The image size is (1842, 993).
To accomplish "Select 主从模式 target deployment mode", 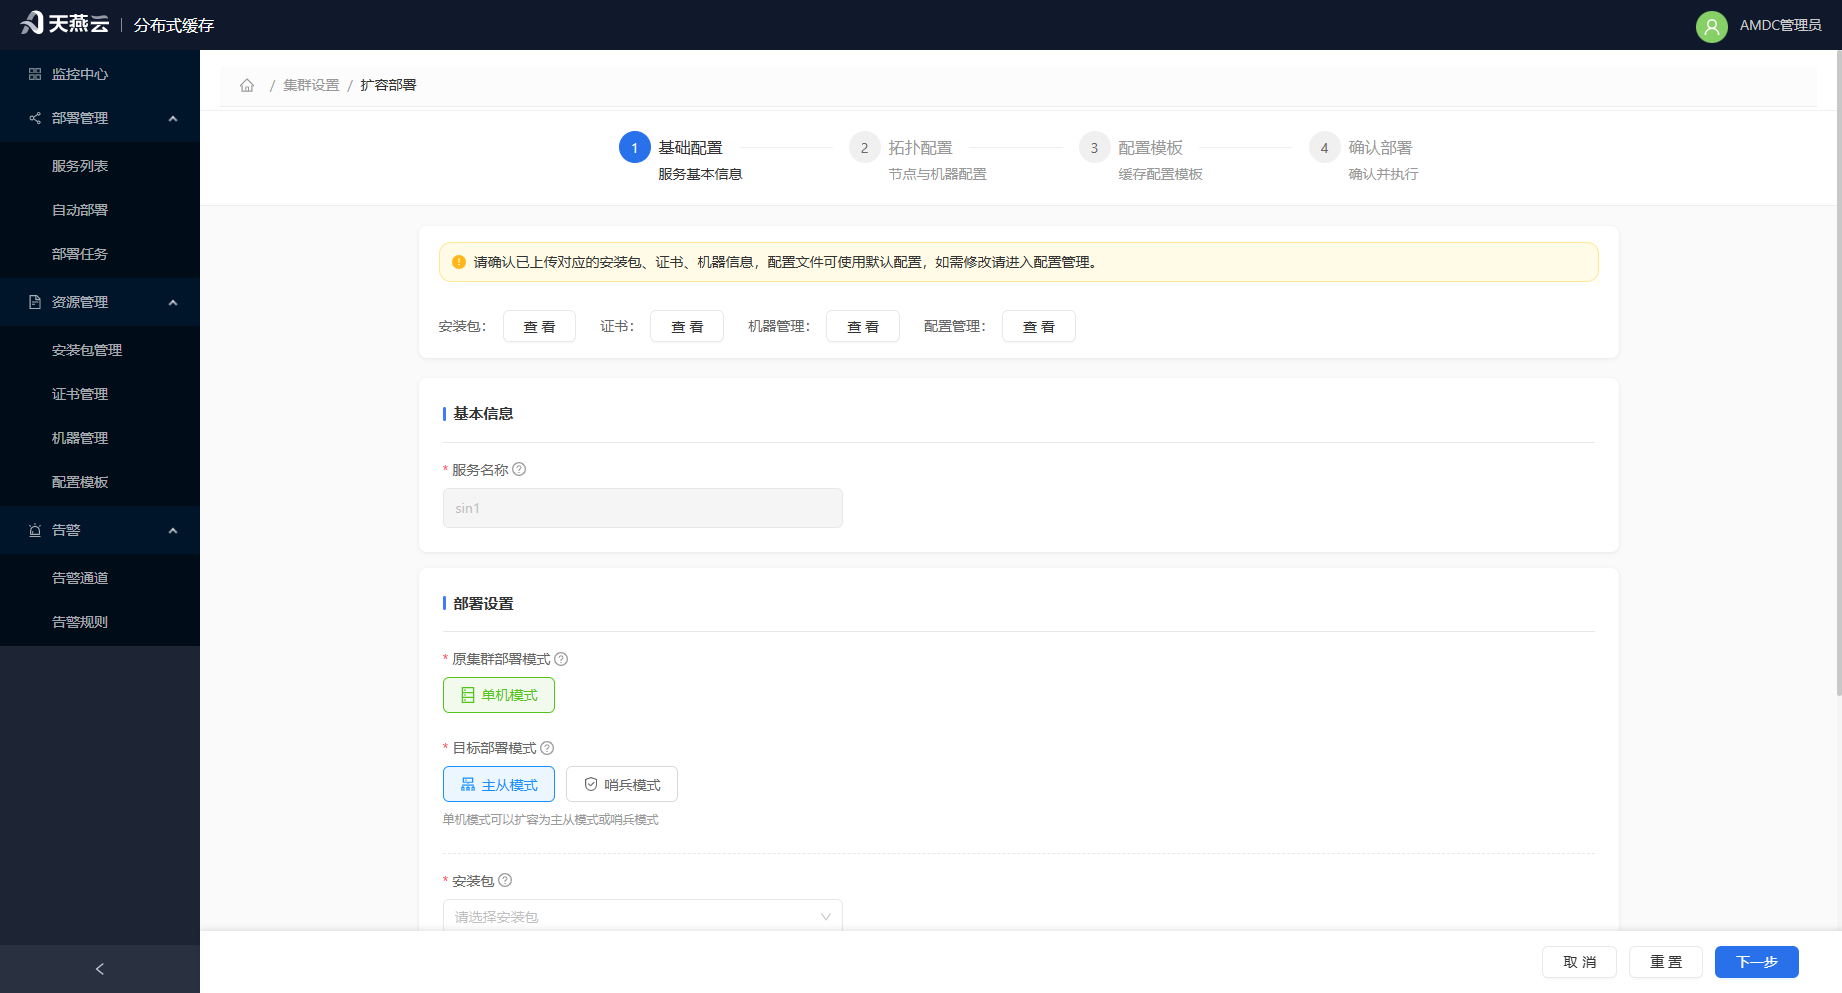I will (499, 785).
